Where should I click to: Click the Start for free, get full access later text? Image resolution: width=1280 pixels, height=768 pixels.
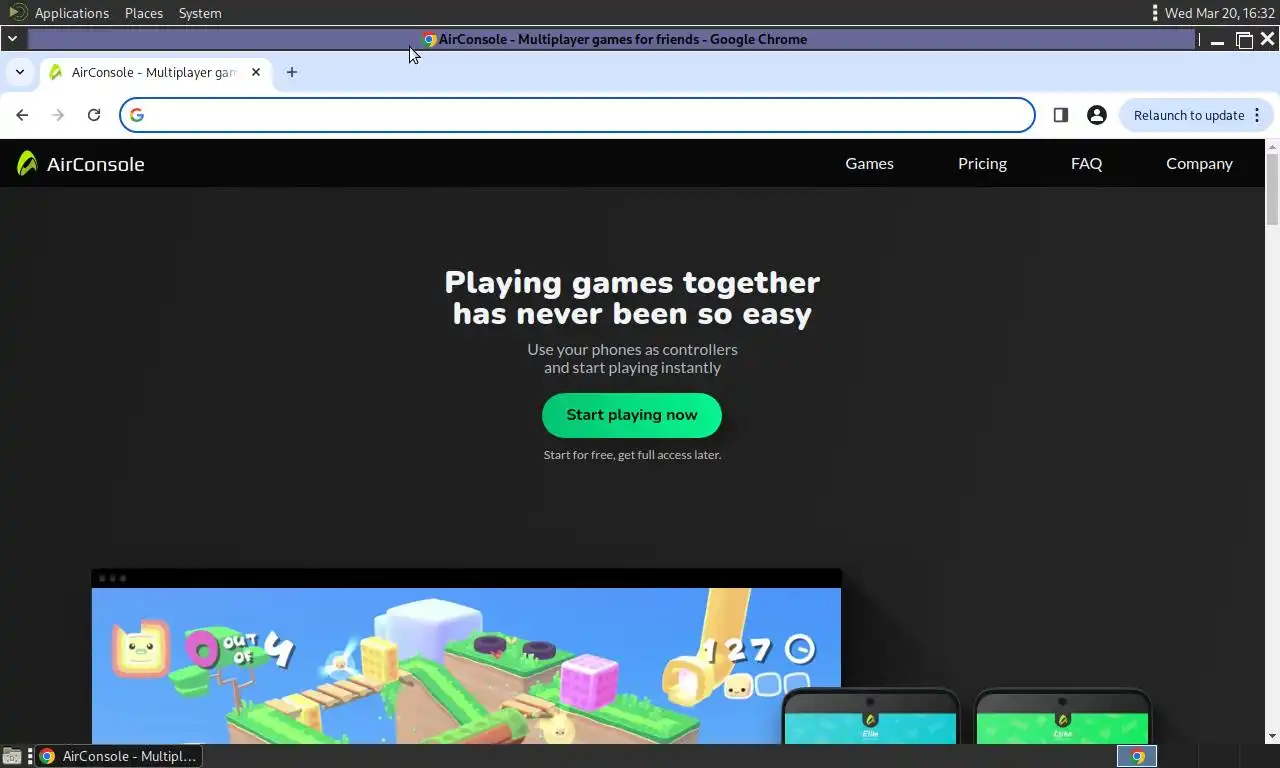click(x=632, y=455)
